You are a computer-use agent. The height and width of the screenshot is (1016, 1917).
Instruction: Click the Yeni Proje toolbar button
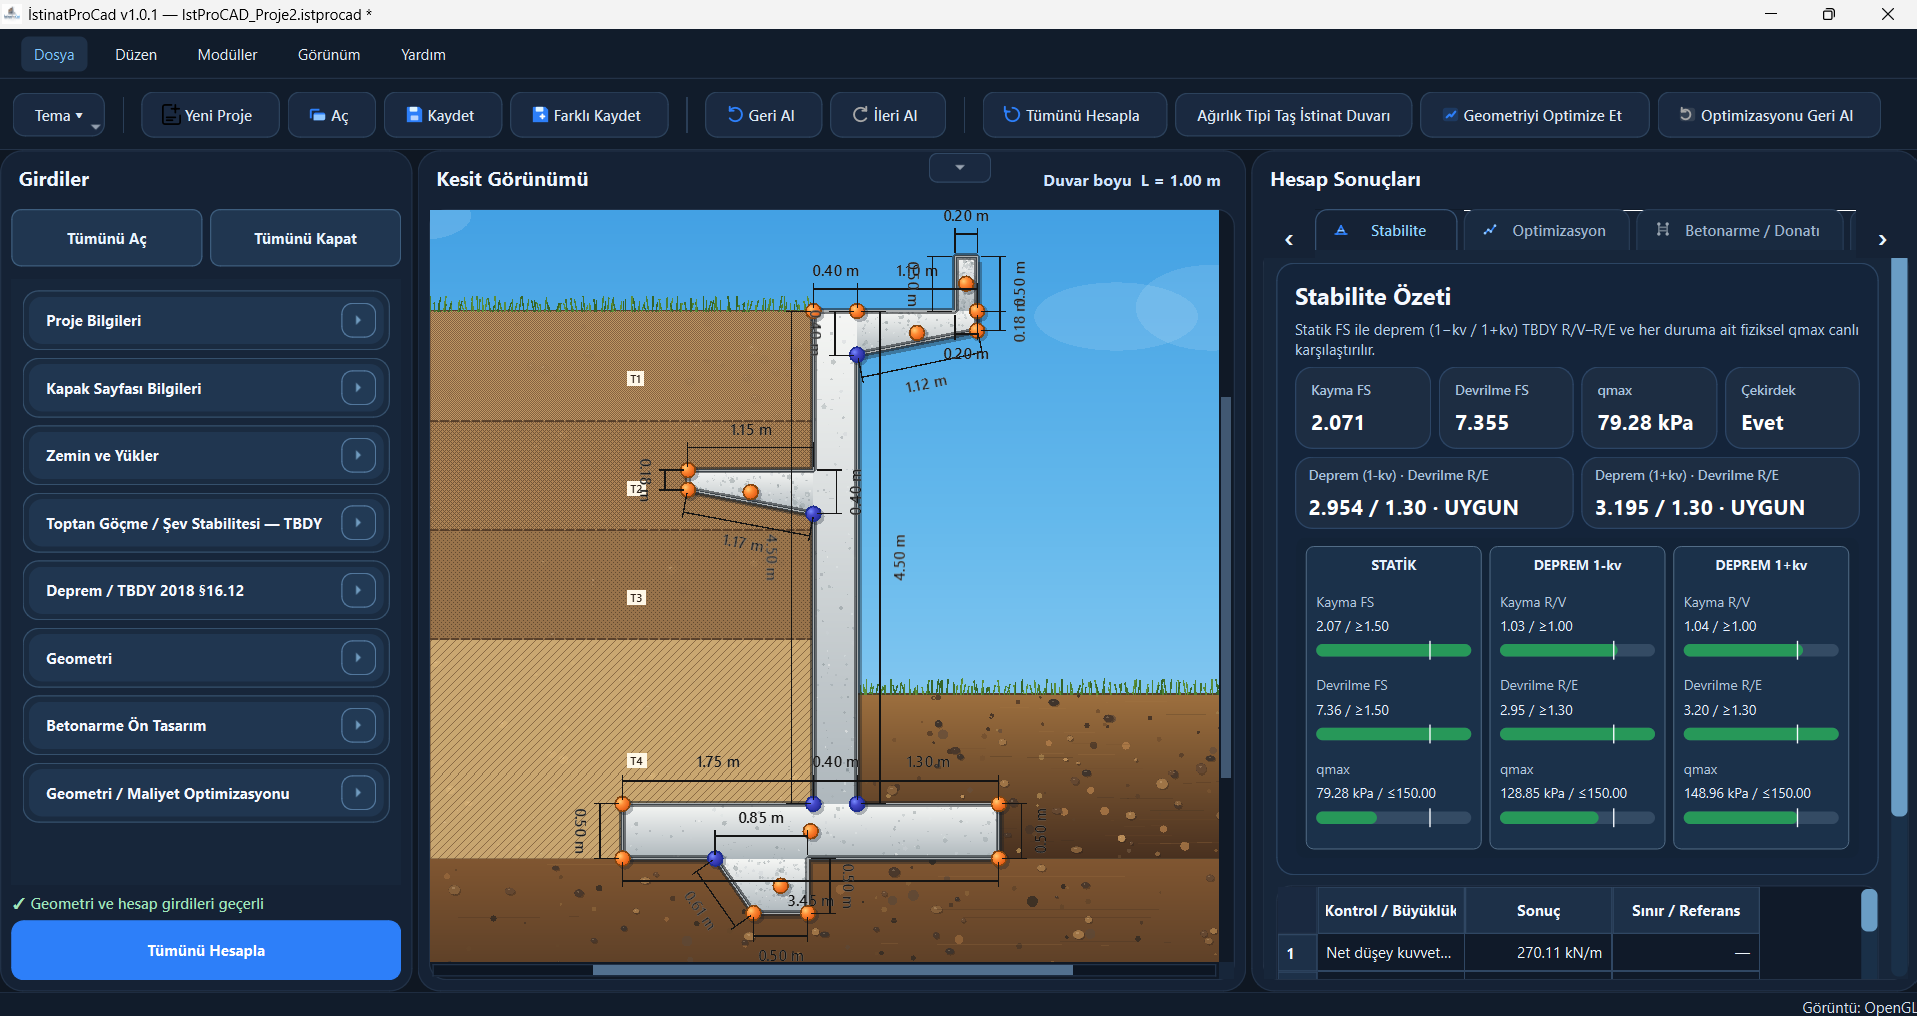pos(210,115)
